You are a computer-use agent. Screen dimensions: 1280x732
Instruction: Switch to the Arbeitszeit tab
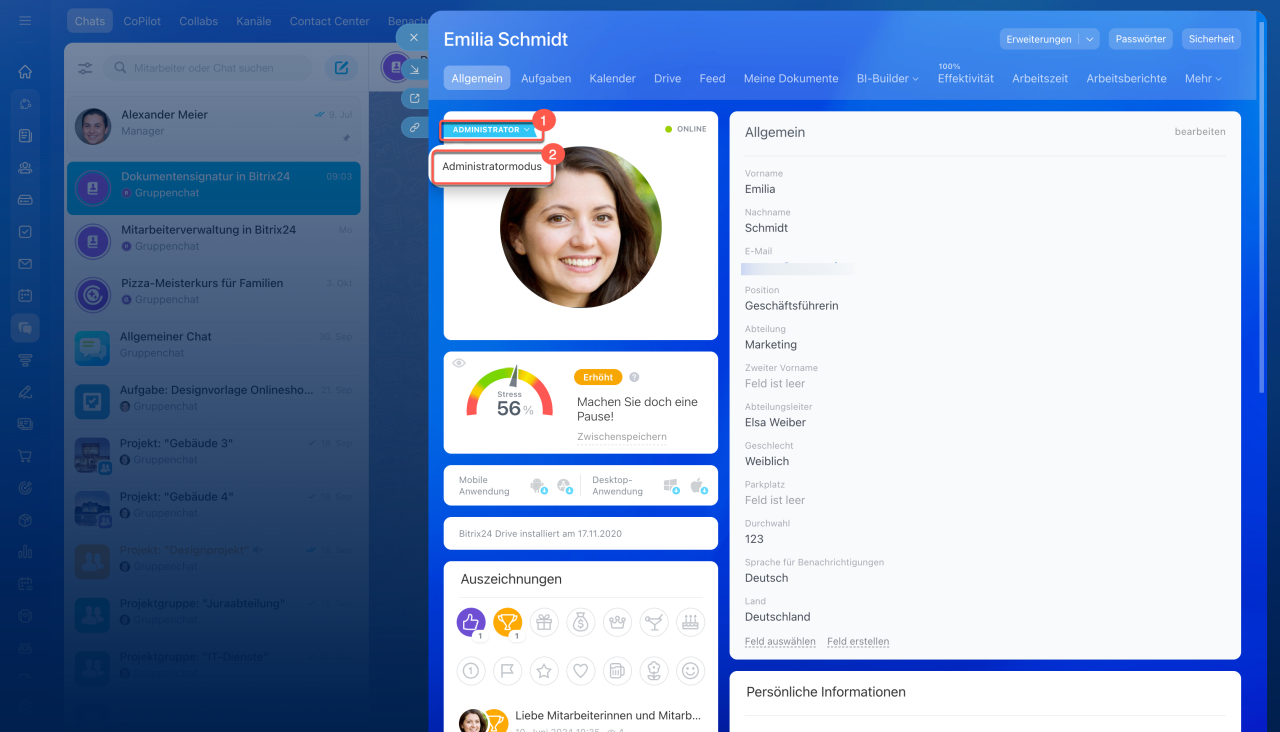(x=1040, y=78)
